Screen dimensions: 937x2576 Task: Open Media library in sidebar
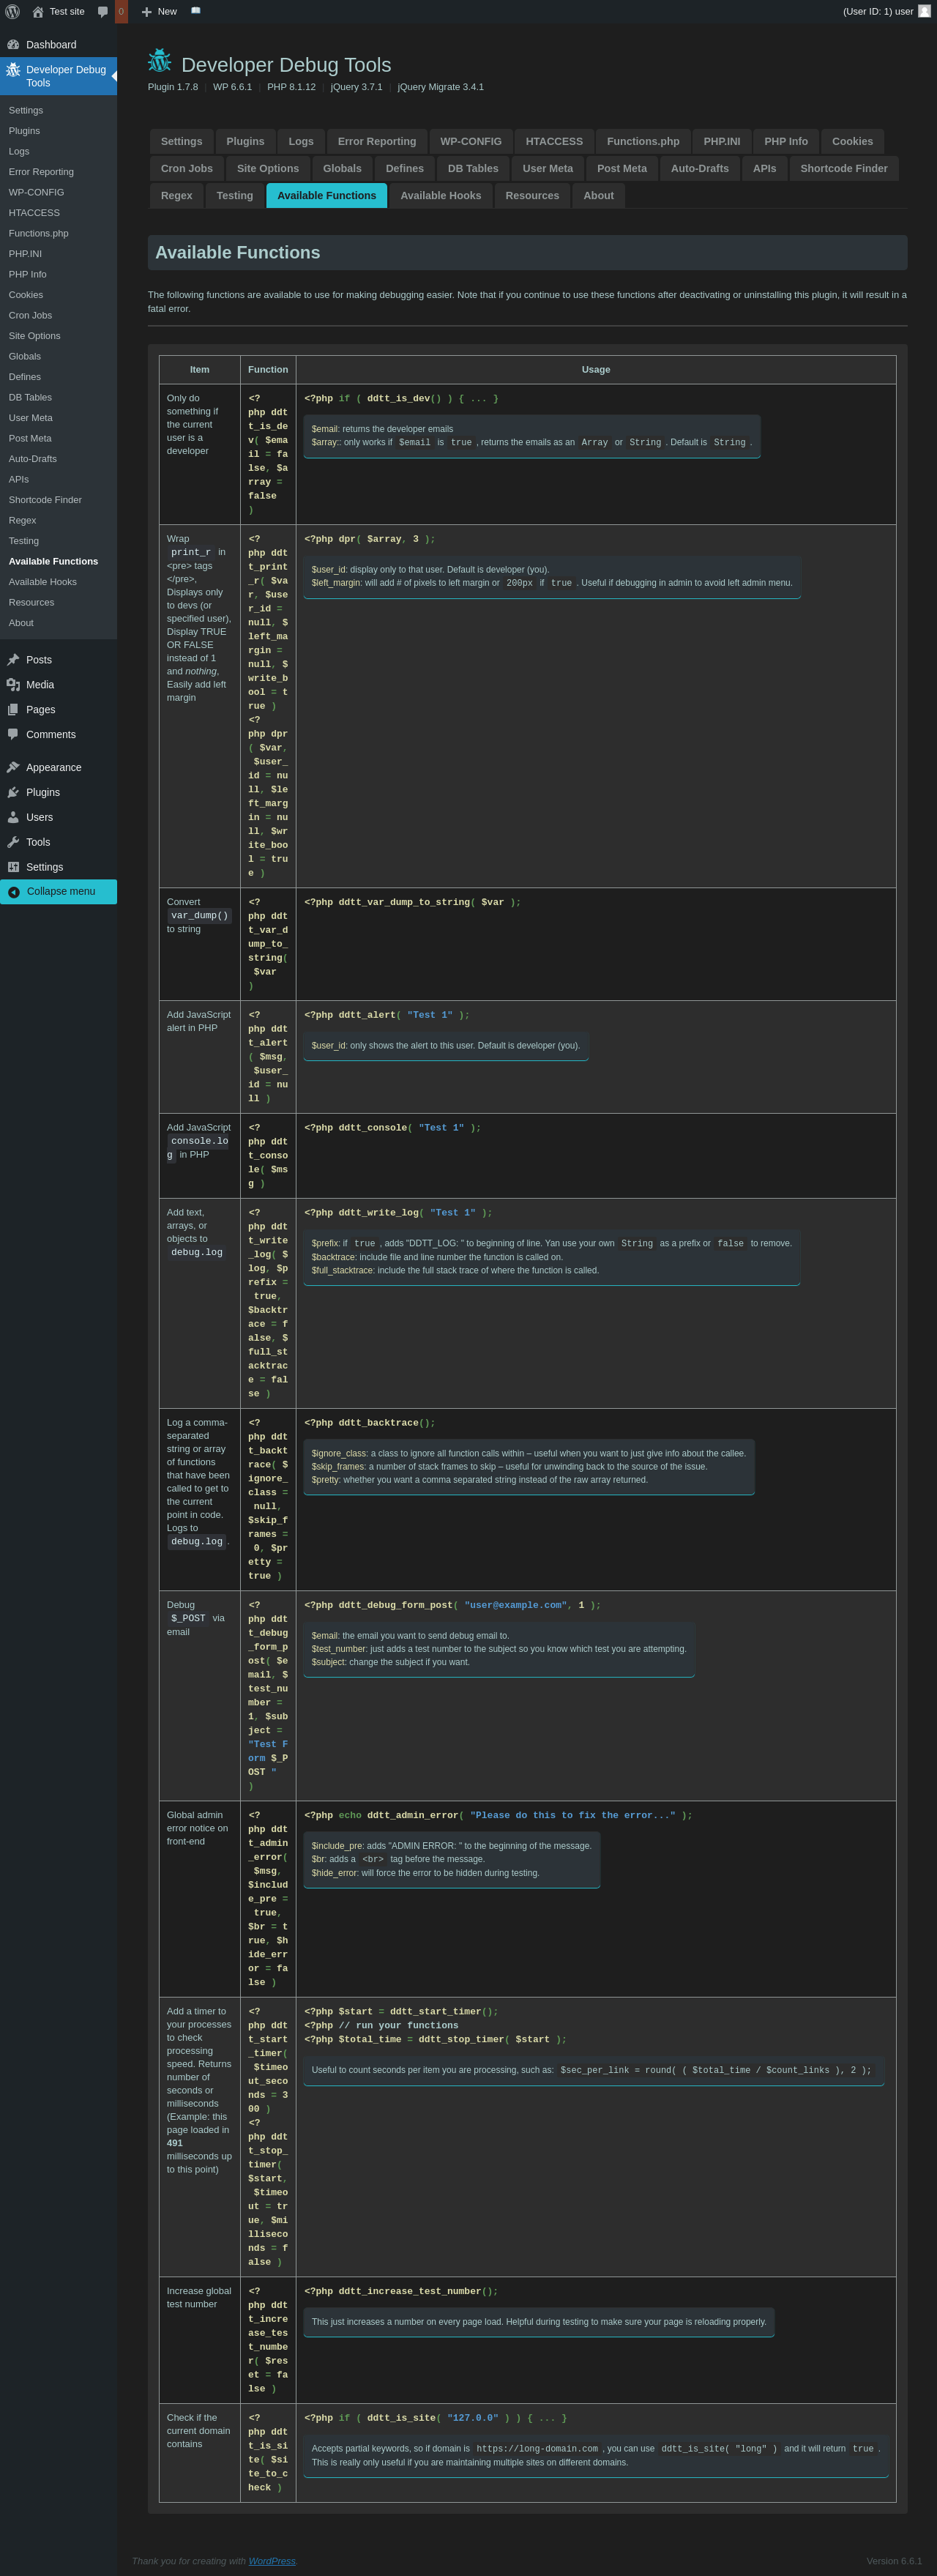40,685
